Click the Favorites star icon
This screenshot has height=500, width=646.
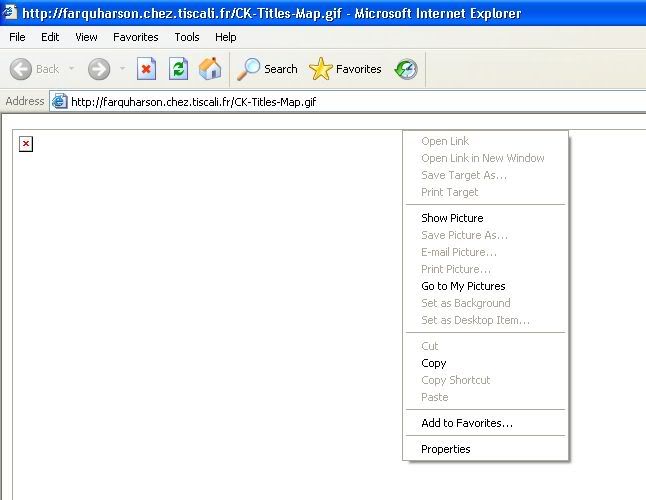[321, 69]
